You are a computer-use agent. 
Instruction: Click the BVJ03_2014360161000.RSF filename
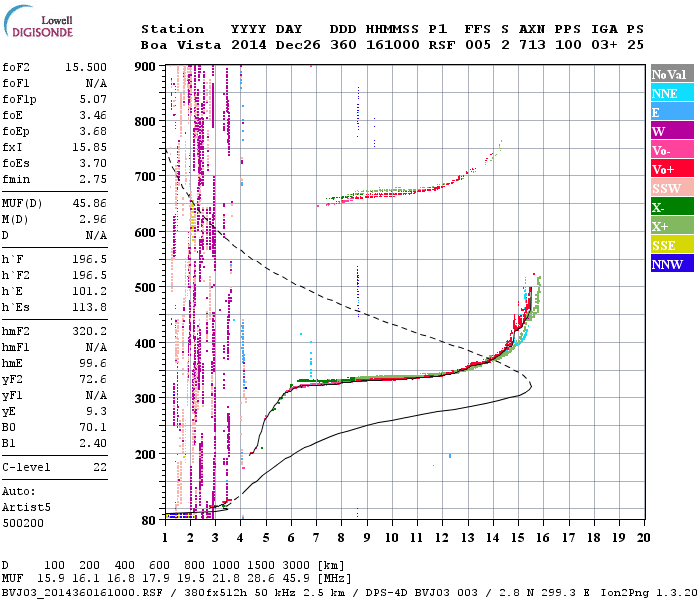pyautogui.click(x=82, y=593)
